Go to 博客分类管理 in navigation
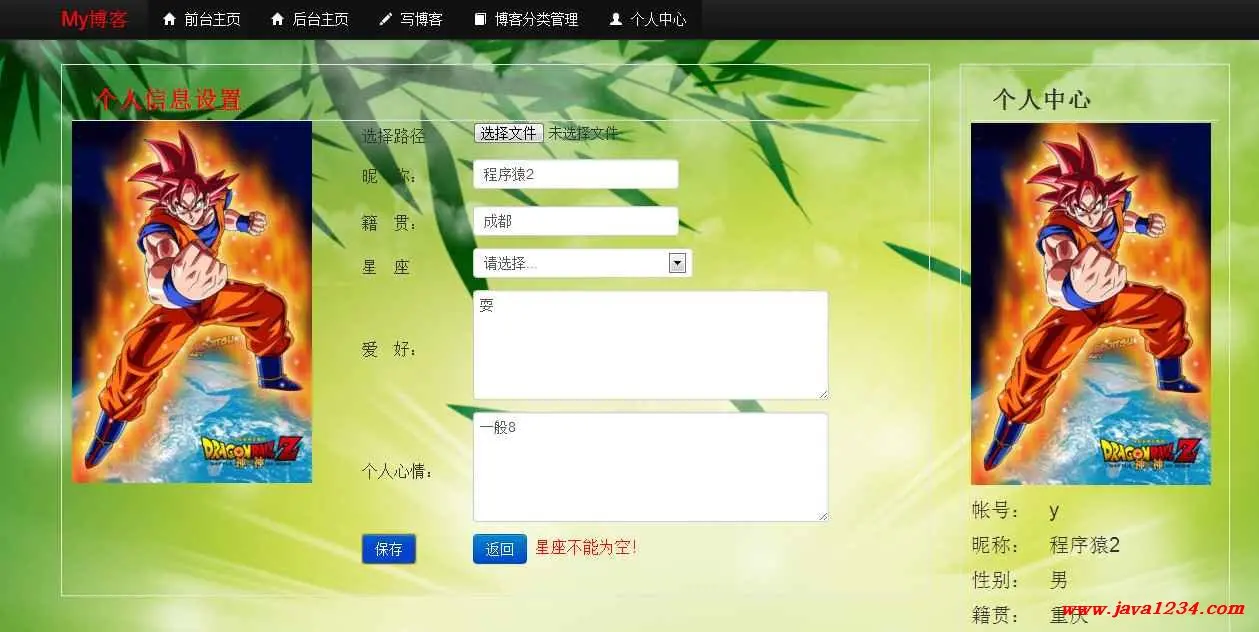1259x632 pixels. 536,19
